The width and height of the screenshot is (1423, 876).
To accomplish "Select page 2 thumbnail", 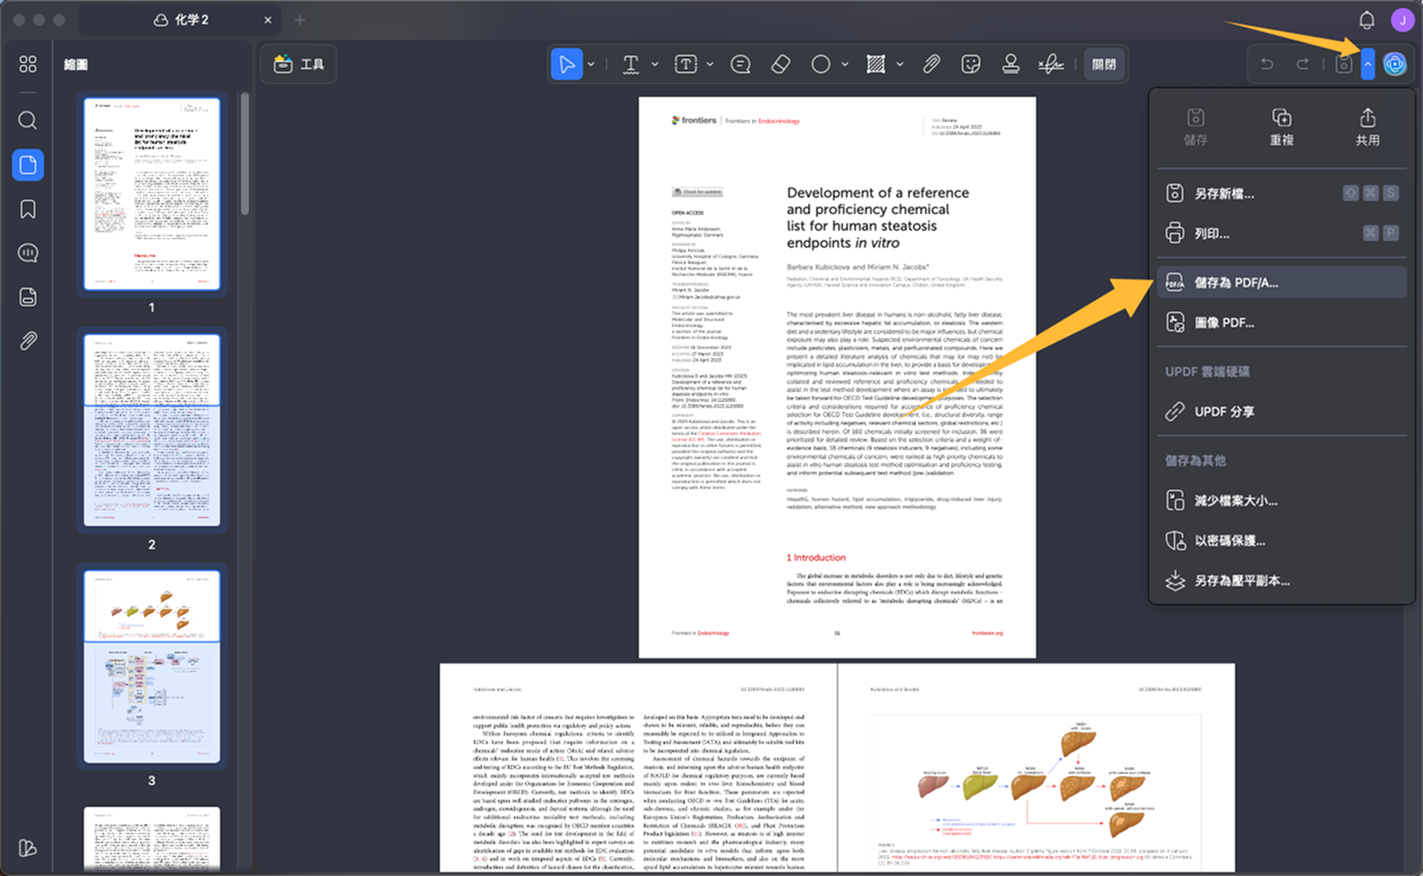I will 152,431.
